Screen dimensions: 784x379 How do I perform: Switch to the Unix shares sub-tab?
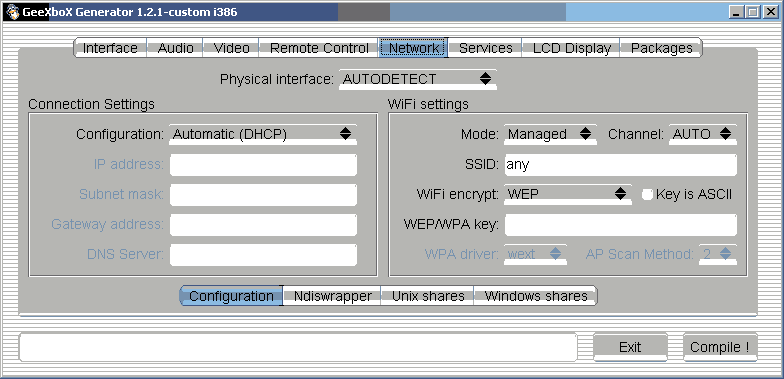click(x=428, y=296)
